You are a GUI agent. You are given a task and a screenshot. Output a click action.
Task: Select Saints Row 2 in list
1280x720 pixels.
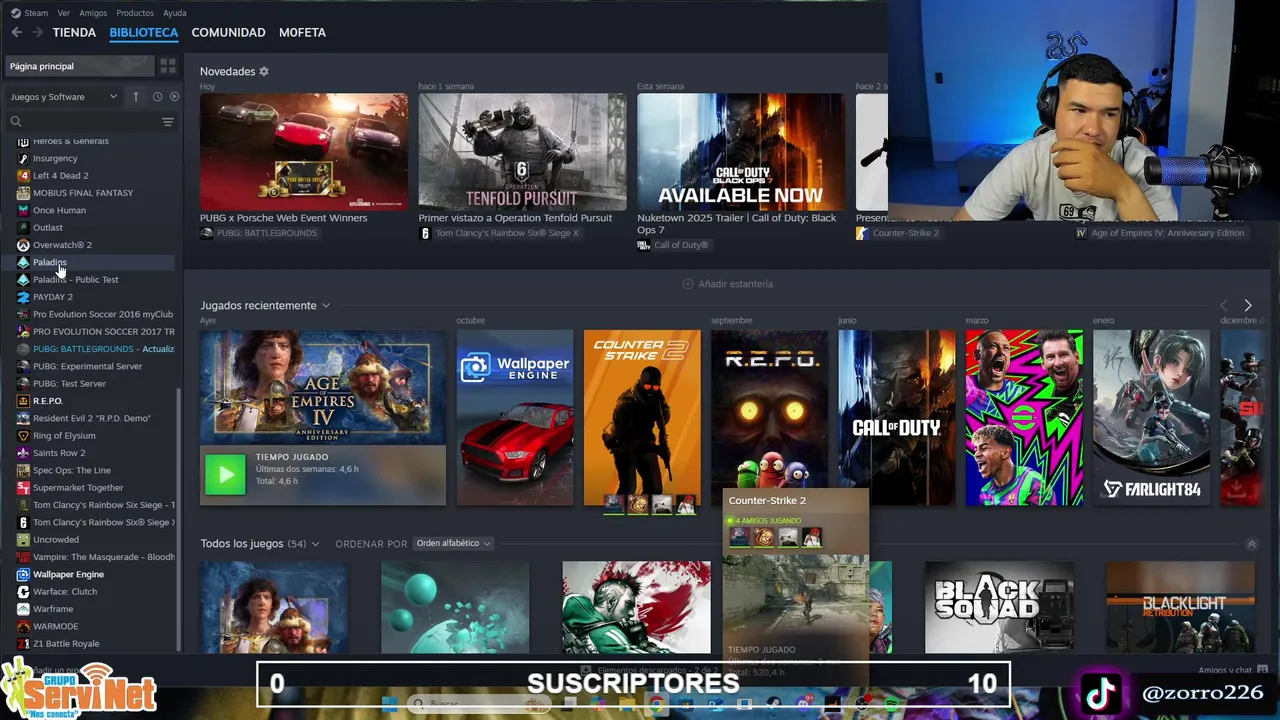coord(59,453)
